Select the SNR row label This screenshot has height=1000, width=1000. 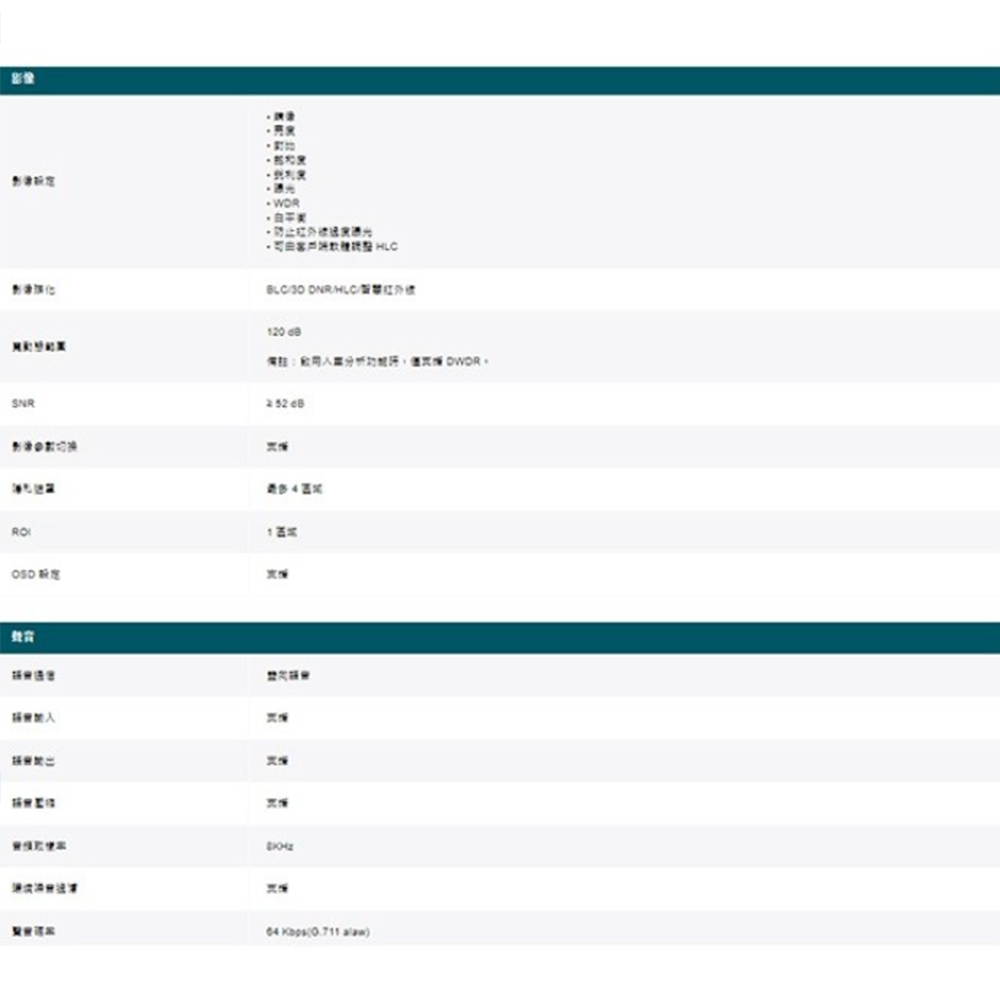pos(22,404)
